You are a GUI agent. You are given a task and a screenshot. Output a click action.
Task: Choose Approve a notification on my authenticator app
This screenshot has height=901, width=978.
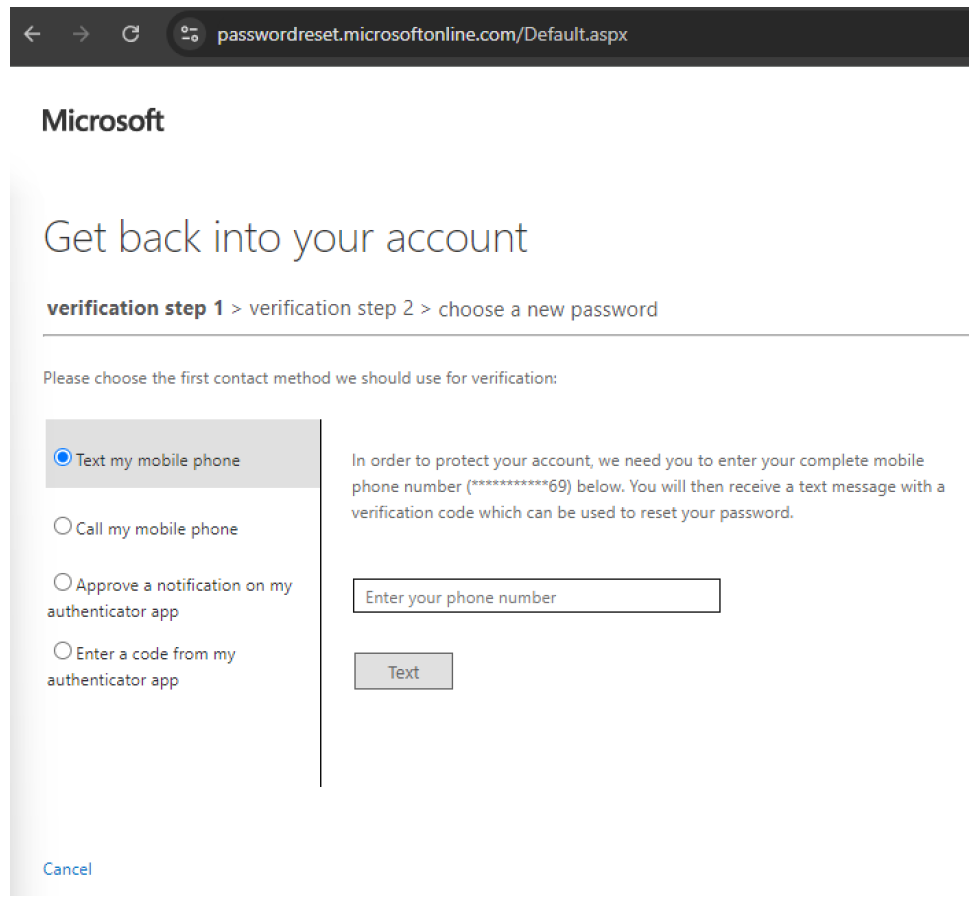coord(63,582)
